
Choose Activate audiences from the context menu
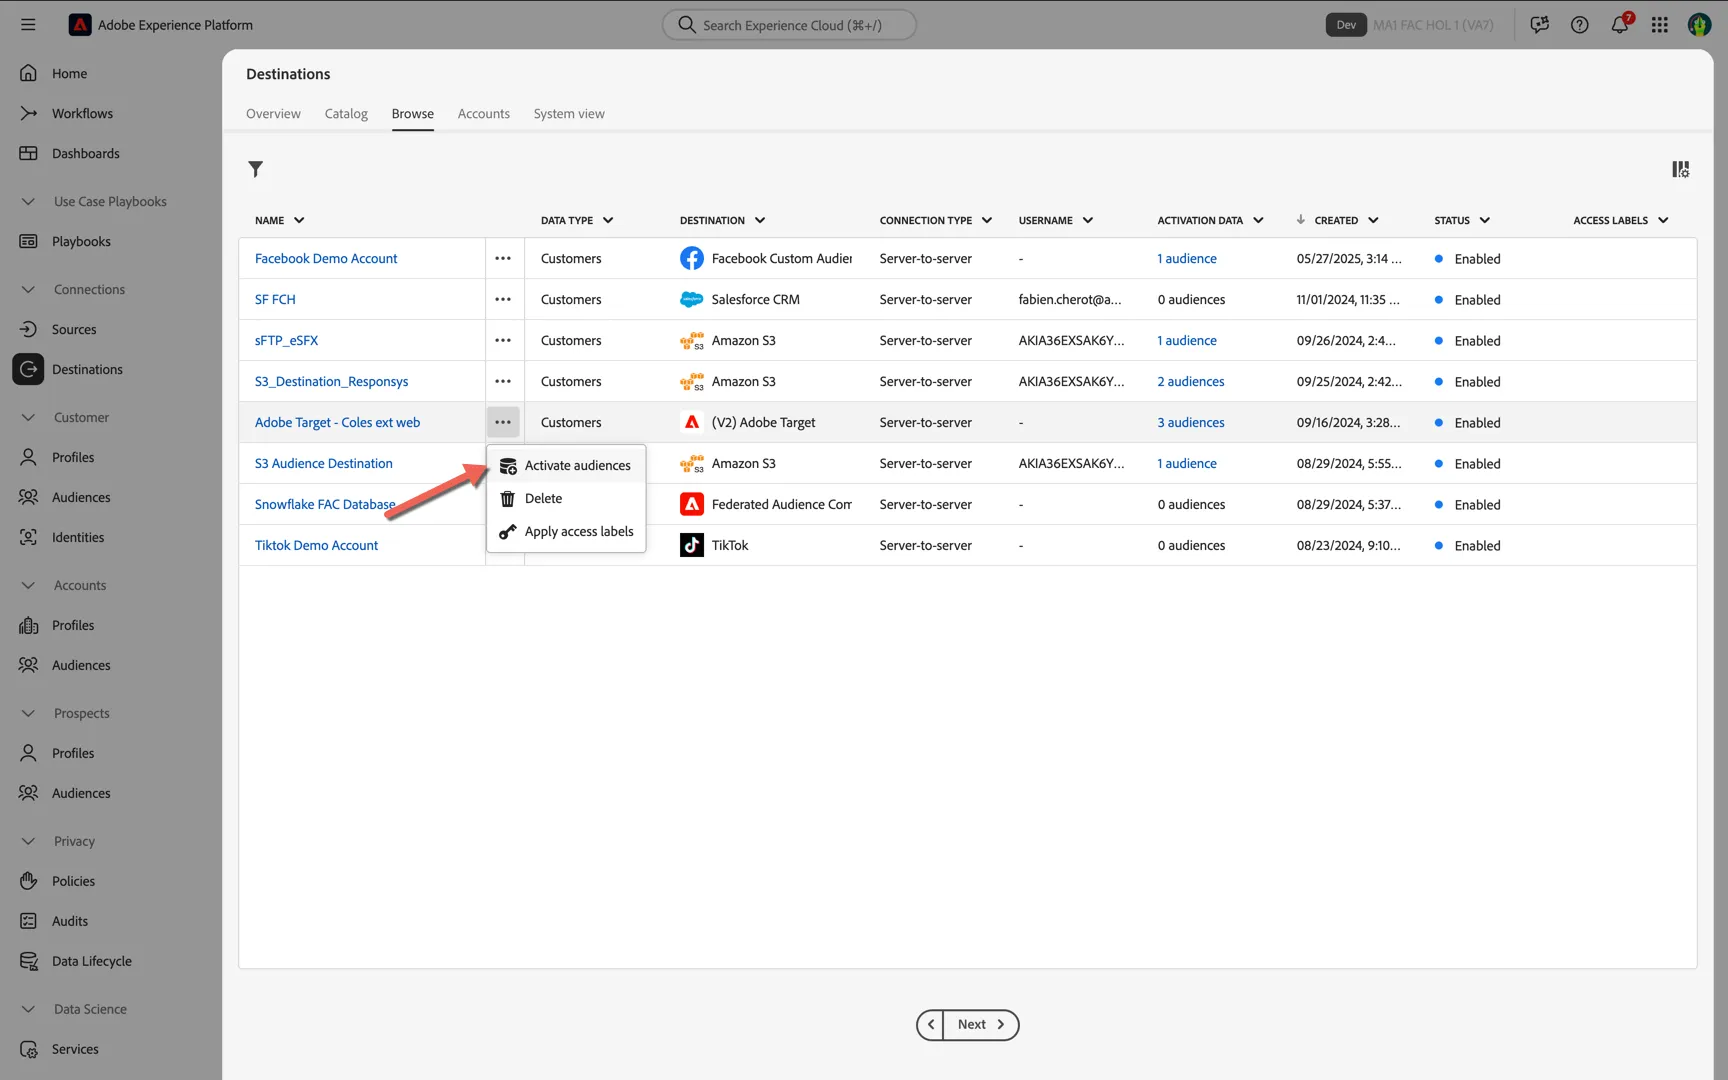(x=566, y=465)
